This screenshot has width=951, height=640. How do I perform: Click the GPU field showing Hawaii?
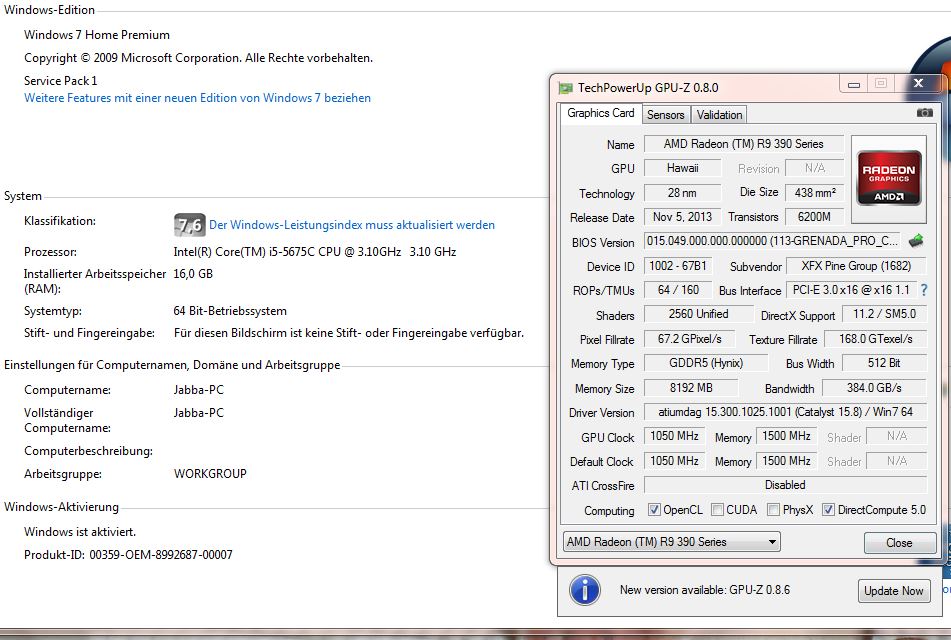tap(682, 168)
